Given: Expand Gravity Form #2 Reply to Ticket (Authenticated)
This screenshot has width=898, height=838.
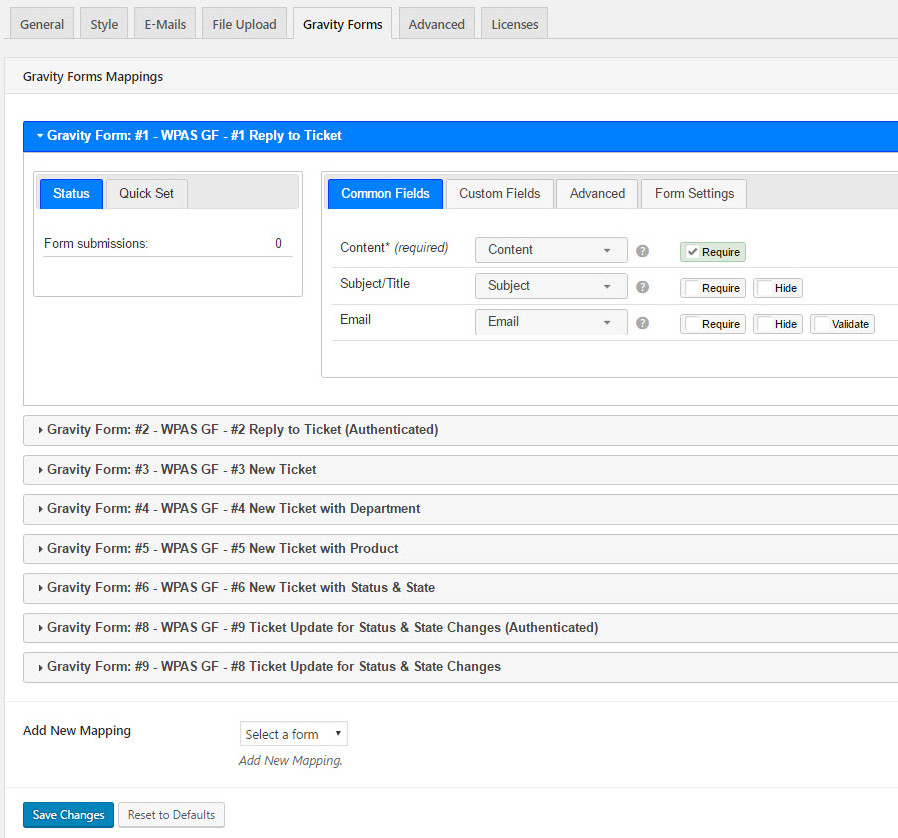Looking at the screenshot, I should [x=460, y=430].
